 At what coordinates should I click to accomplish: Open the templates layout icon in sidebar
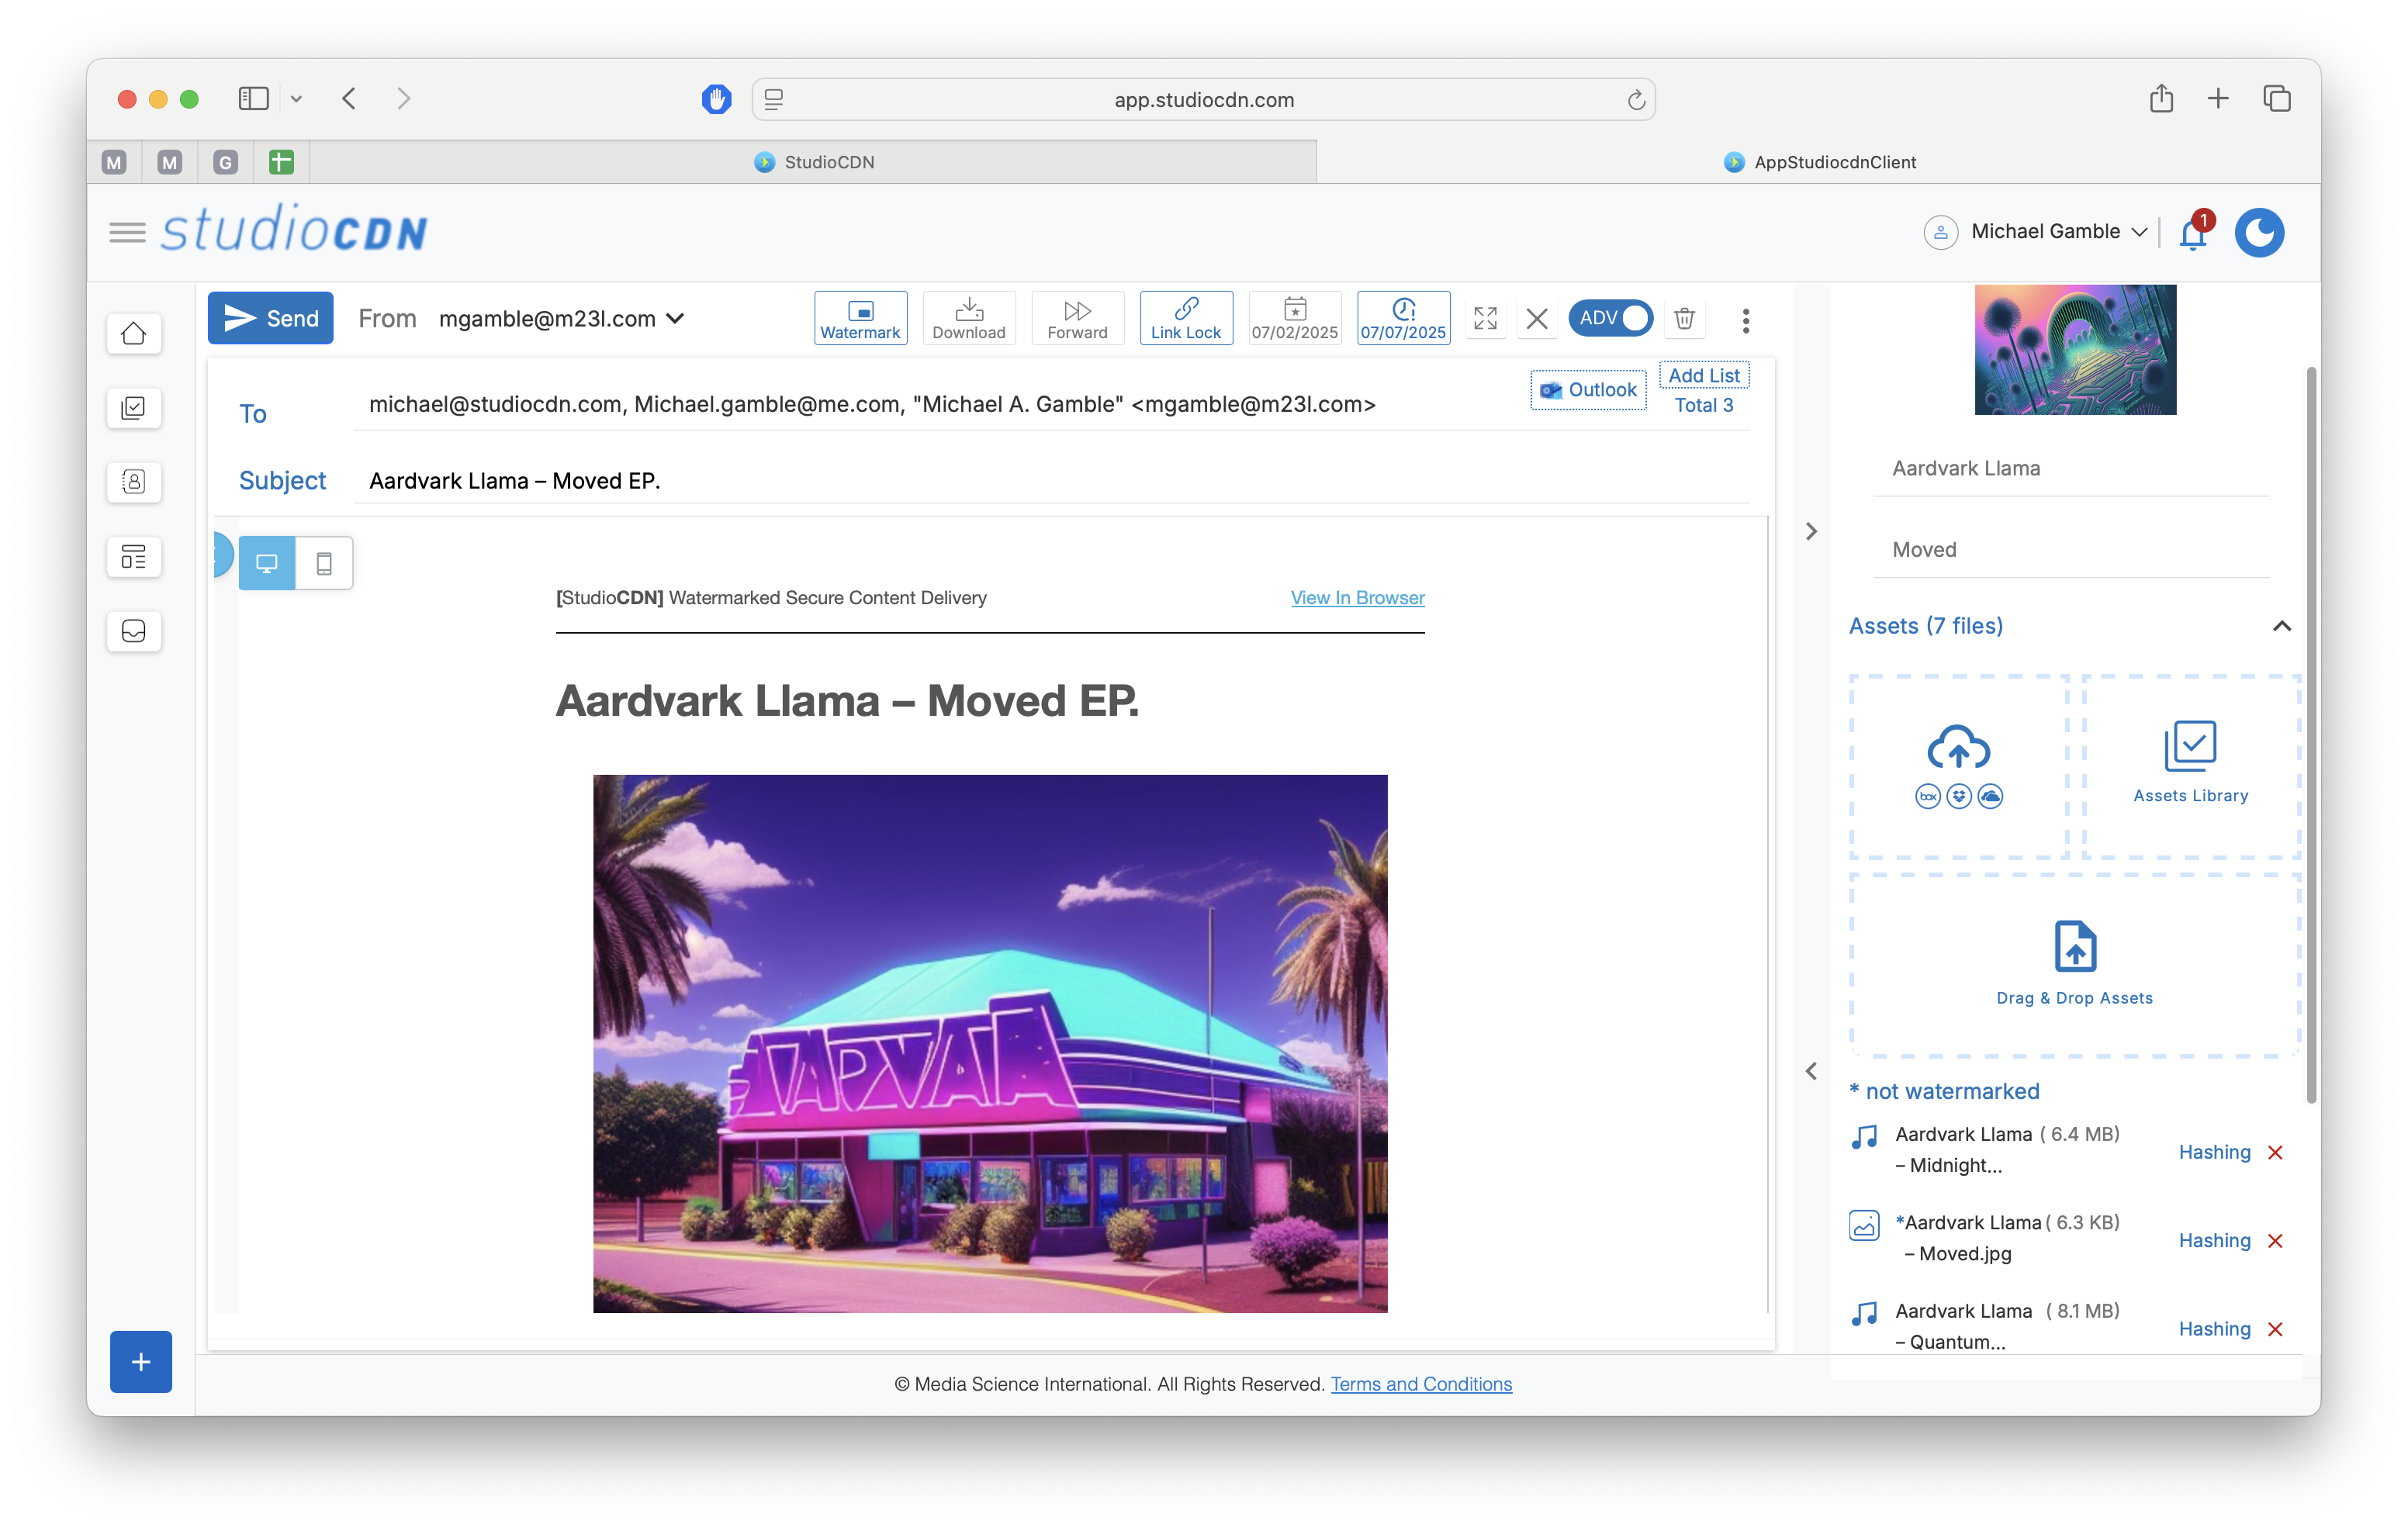[x=134, y=557]
